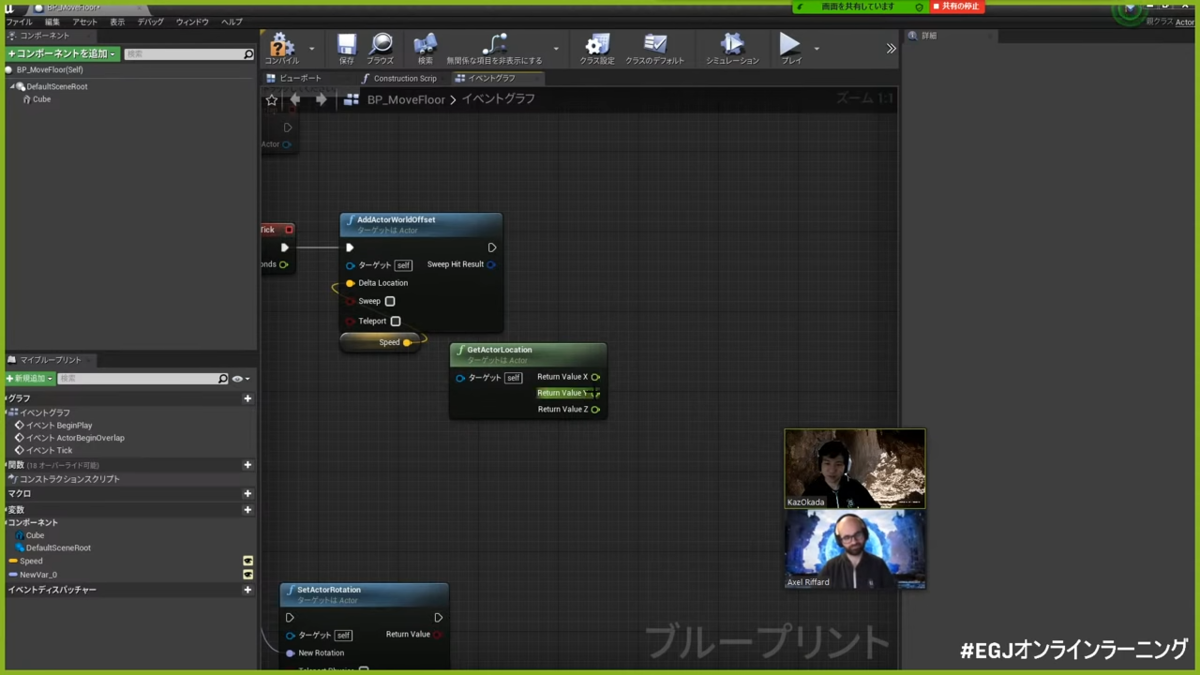Click the red Event Tick delegate pin

288,230
